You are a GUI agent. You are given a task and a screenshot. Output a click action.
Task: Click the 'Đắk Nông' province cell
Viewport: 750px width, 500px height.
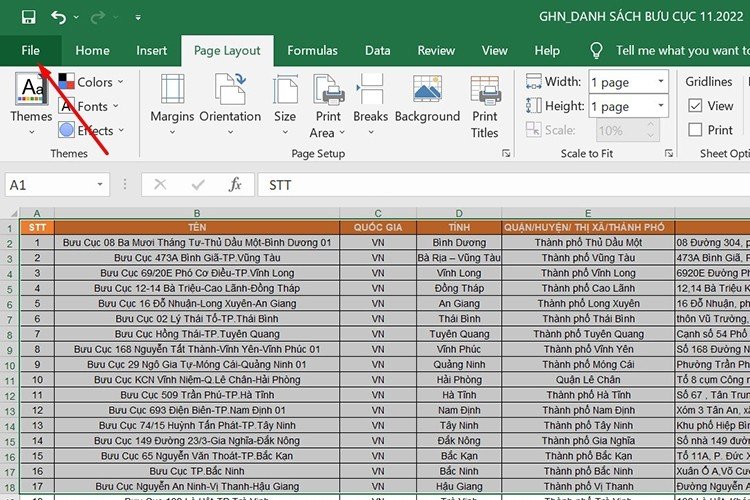pos(459,441)
